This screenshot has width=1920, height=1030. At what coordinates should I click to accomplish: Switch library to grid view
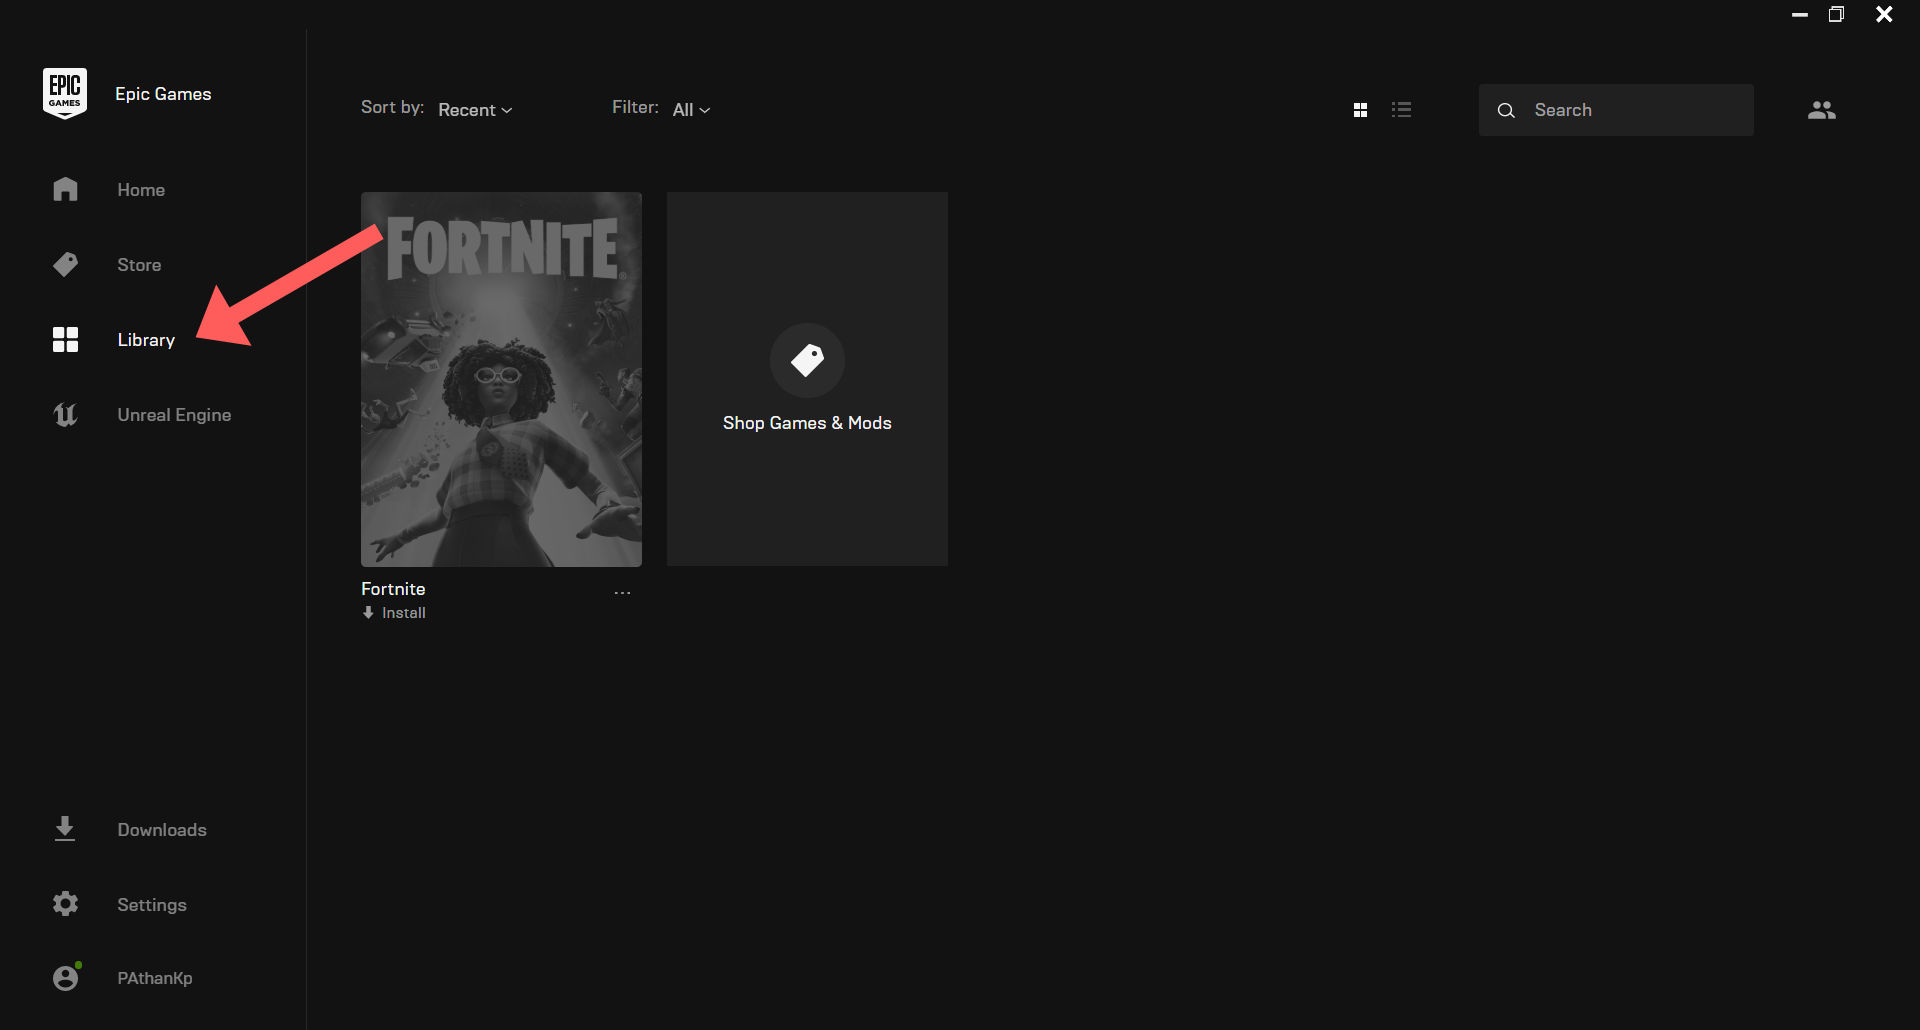pyautogui.click(x=1360, y=109)
